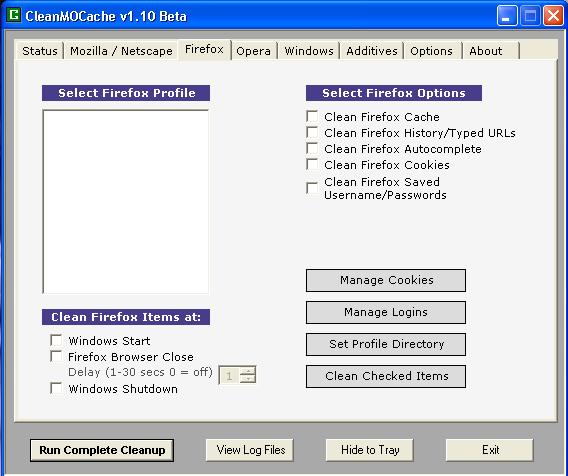This screenshot has width=568, height=476.
Task: Enable cleanup at Windows Shutdown
Action: point(56,388)
